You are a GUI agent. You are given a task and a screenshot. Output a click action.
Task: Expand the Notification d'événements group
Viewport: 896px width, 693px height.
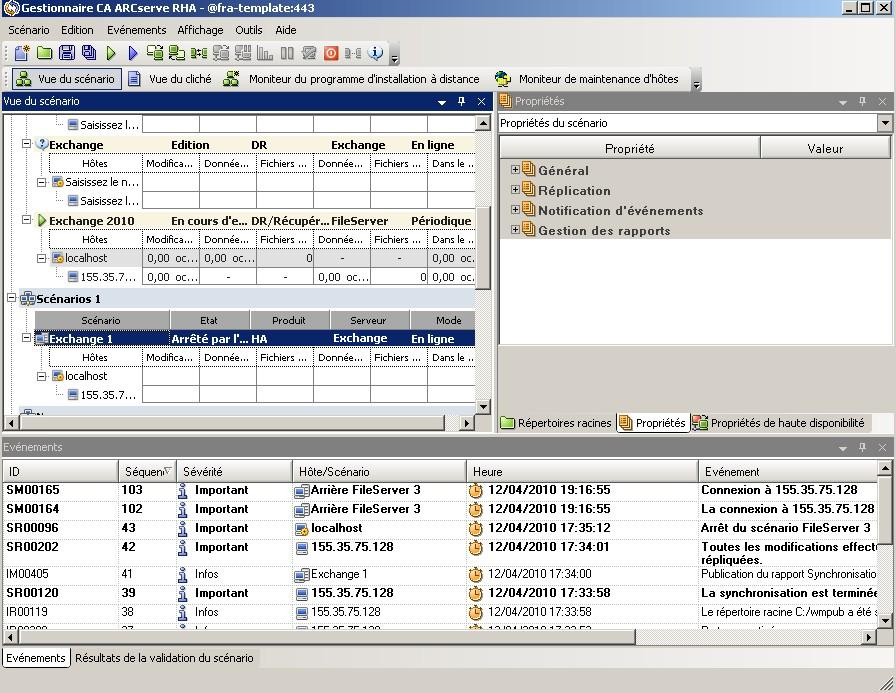[x=516, y=210]
